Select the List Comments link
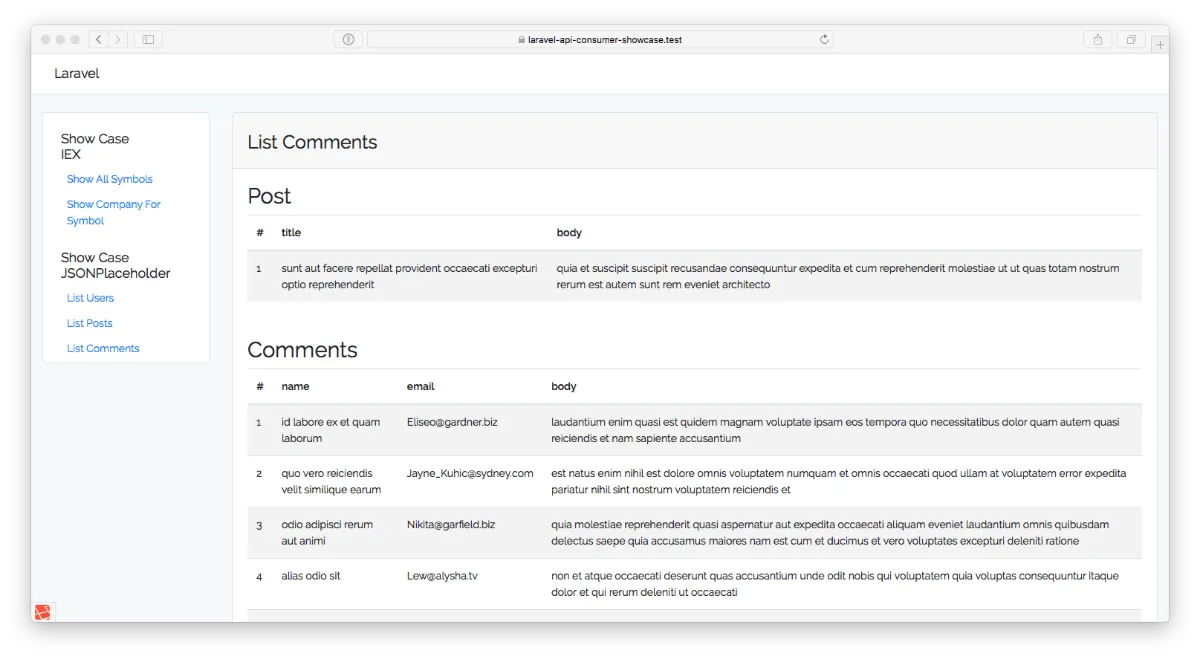The height and width of the screenshot is (659, 1200). (x=102, y=347)
